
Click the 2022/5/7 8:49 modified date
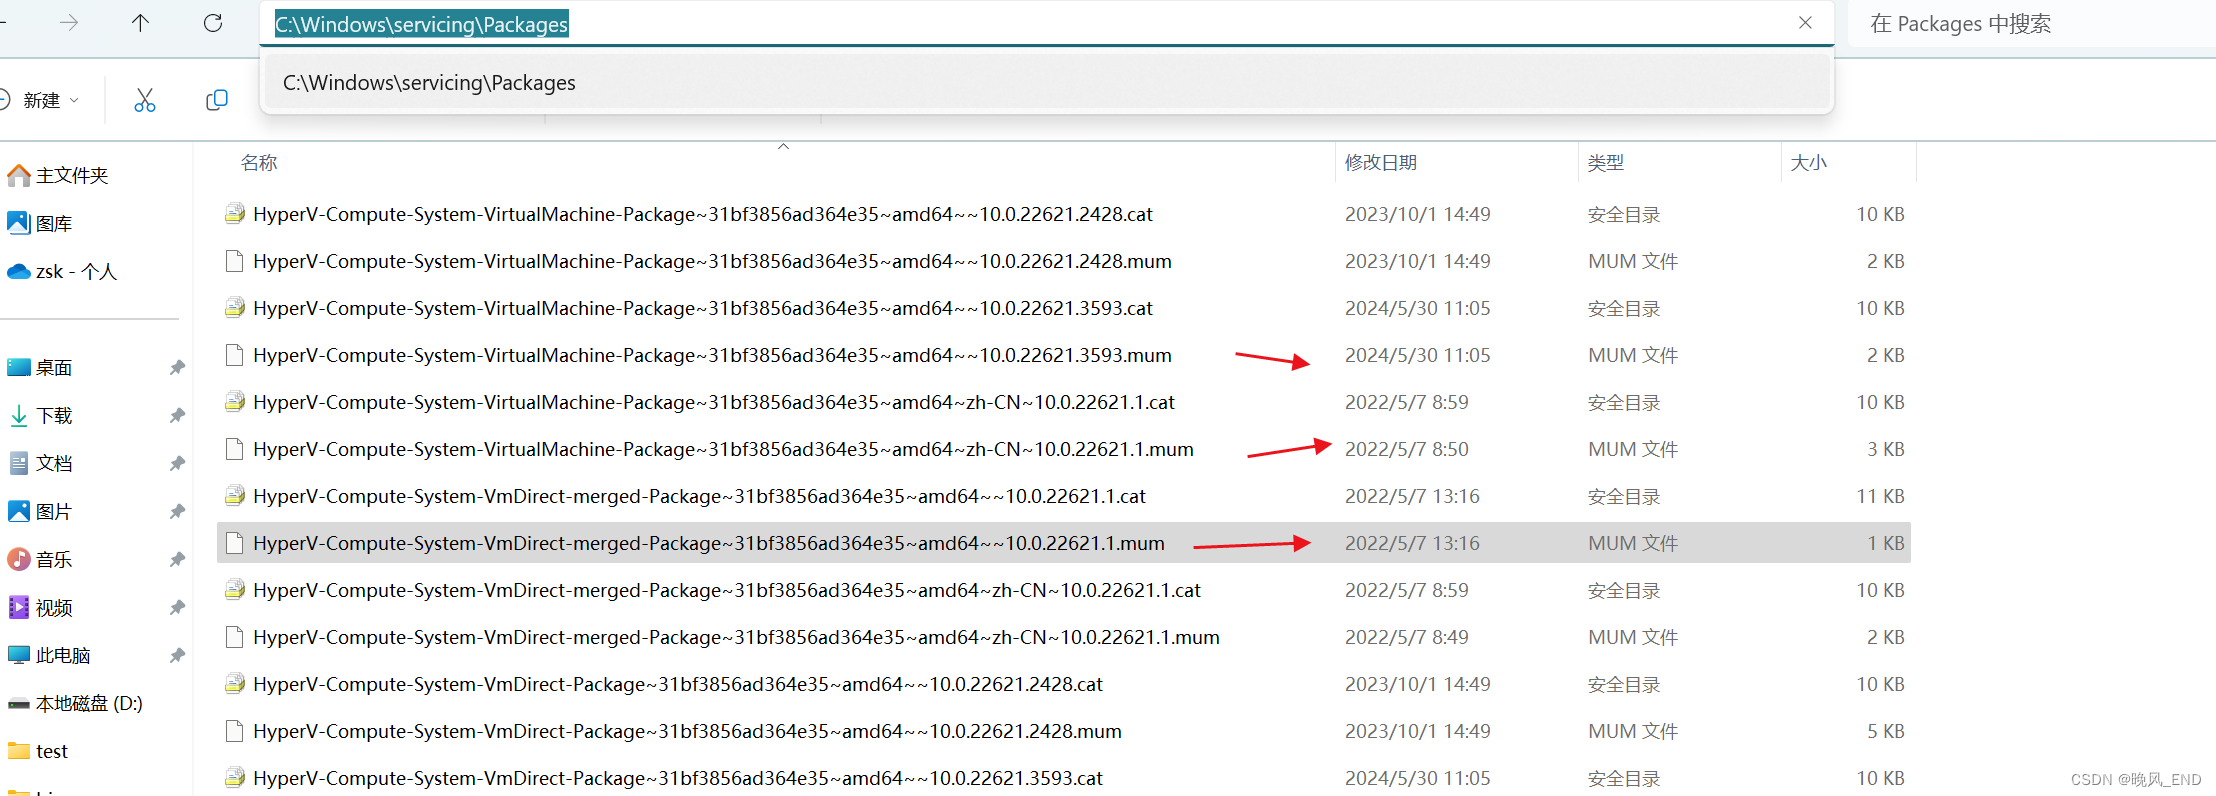click(x=1406, y=637)
